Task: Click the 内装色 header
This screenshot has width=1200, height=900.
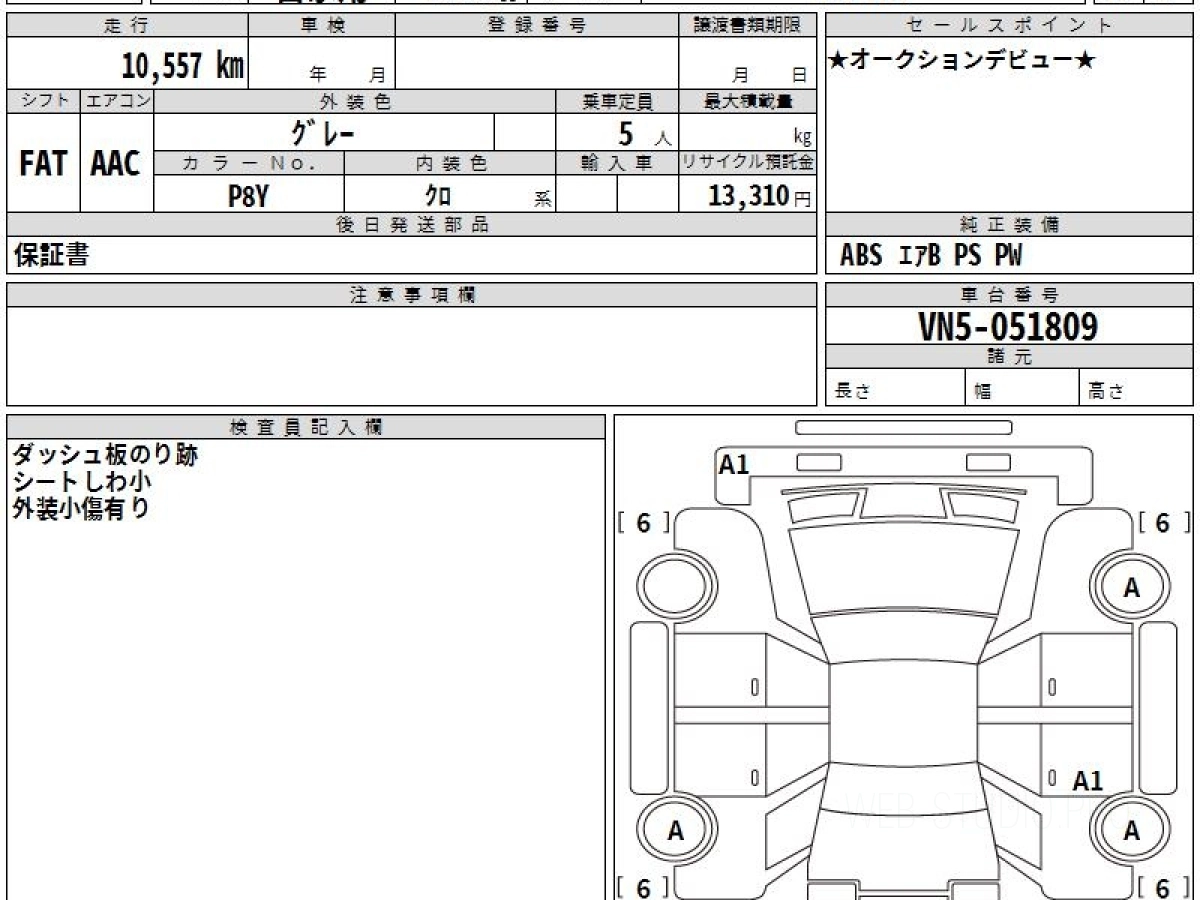Action: tap(450, 163)
